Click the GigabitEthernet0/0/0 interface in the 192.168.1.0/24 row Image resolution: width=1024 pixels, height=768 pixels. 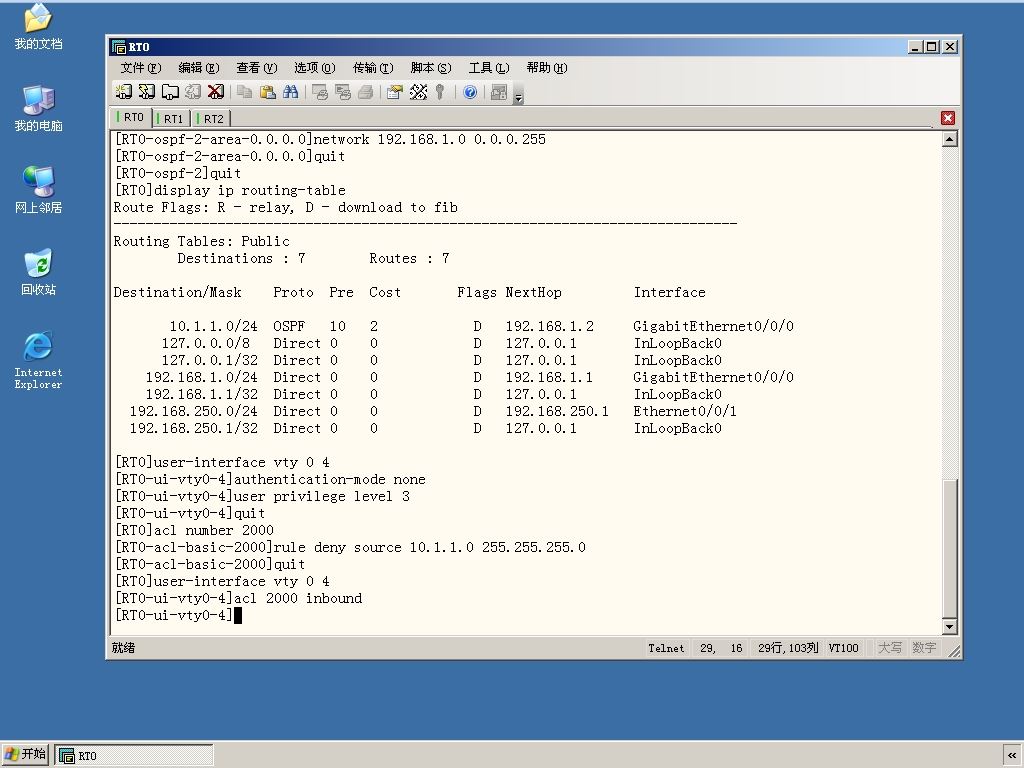tap(713, 377)
